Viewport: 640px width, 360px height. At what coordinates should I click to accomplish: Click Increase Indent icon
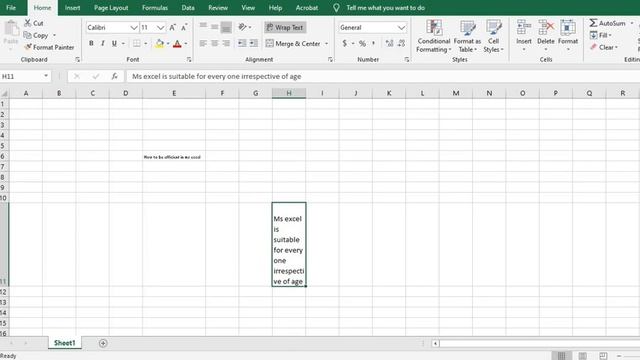click(253, 43)
